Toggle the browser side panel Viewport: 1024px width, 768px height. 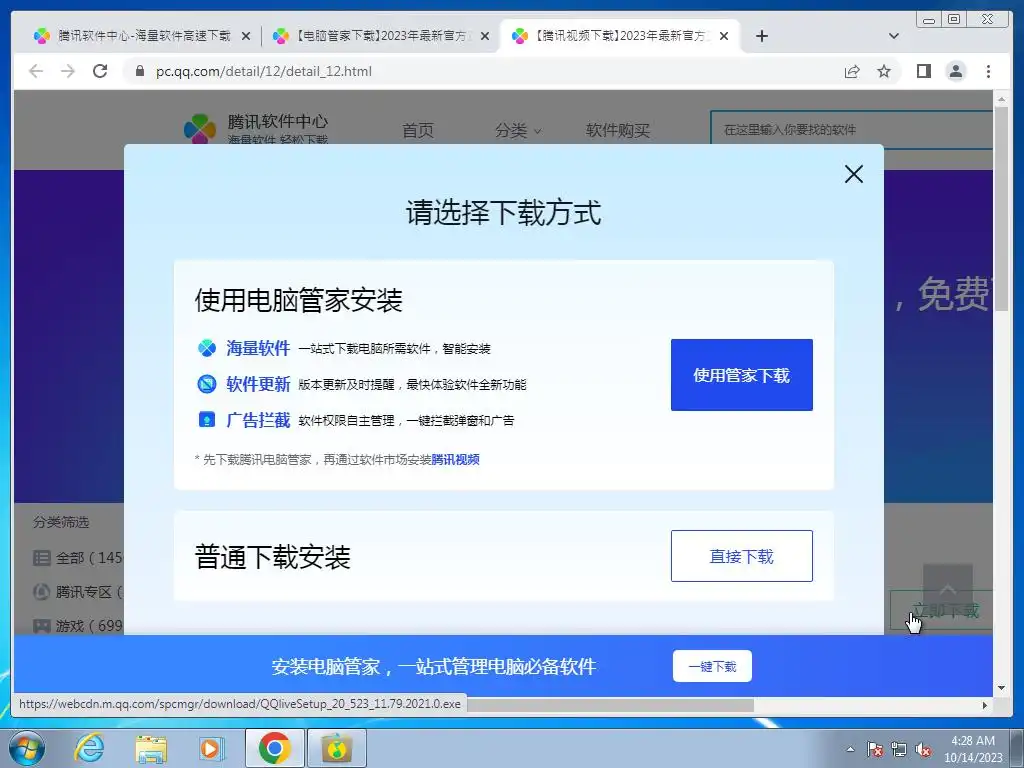pos(924,71)
